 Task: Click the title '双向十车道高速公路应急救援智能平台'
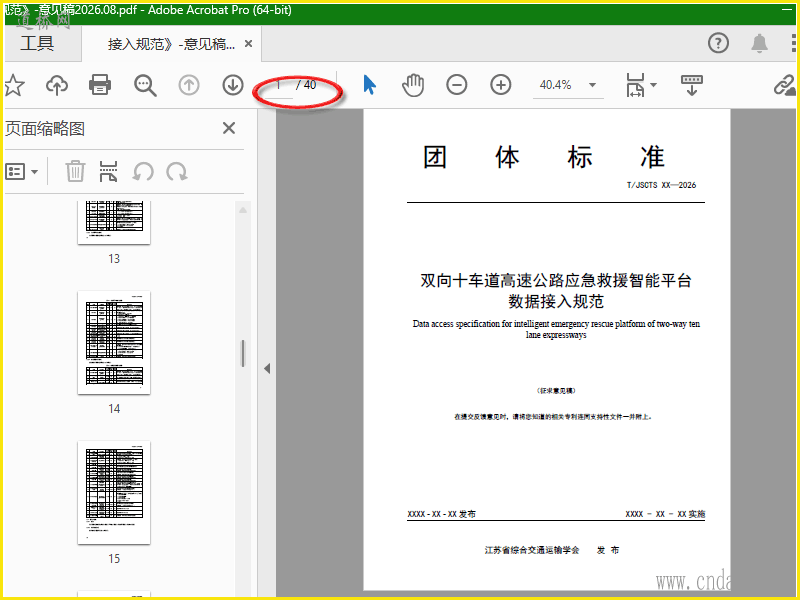(x=556, y=280)
